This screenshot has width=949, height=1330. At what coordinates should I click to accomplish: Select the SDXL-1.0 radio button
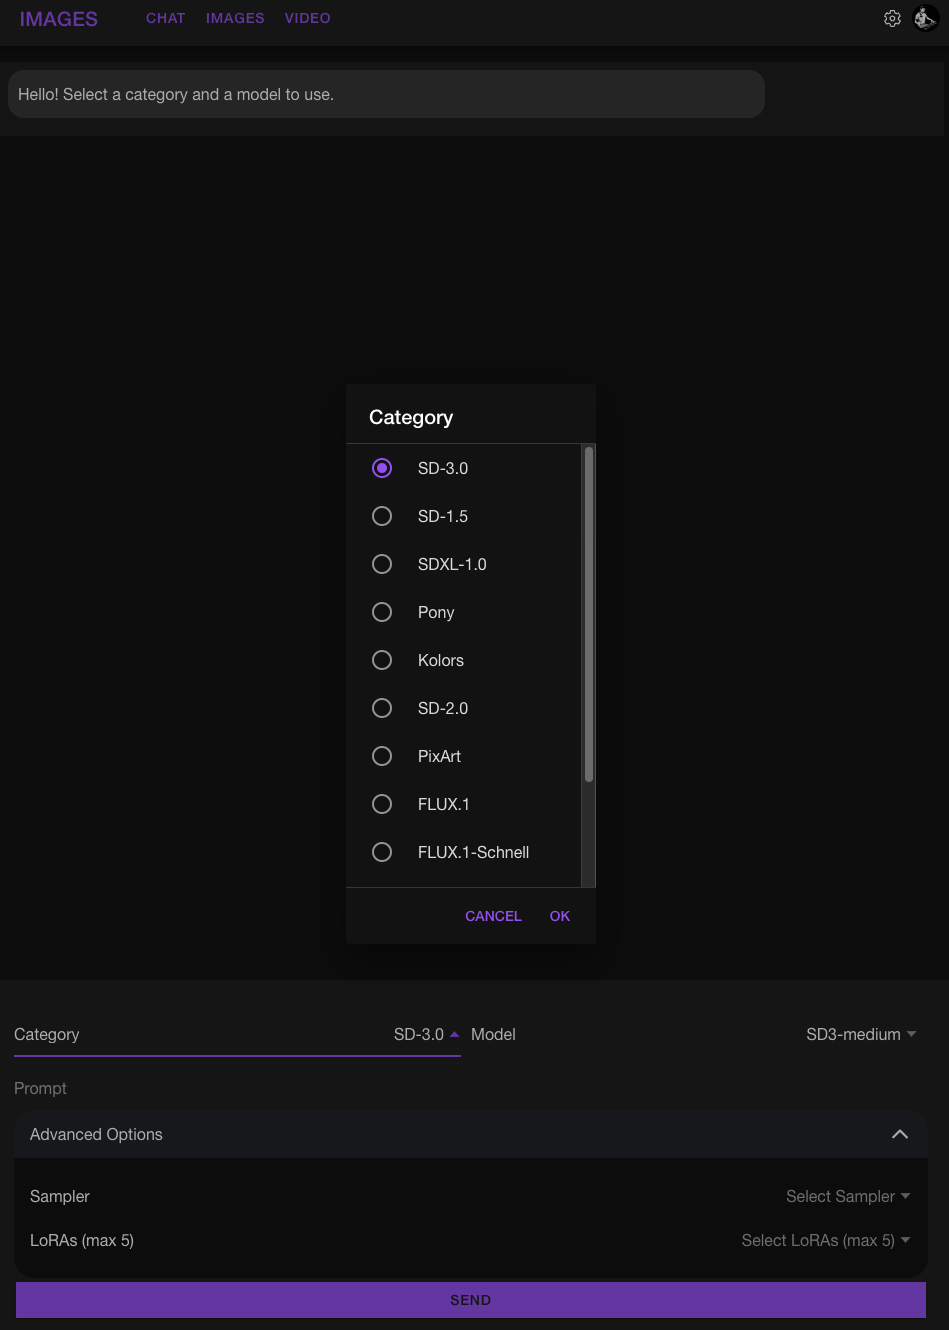[x=382, y=564]
